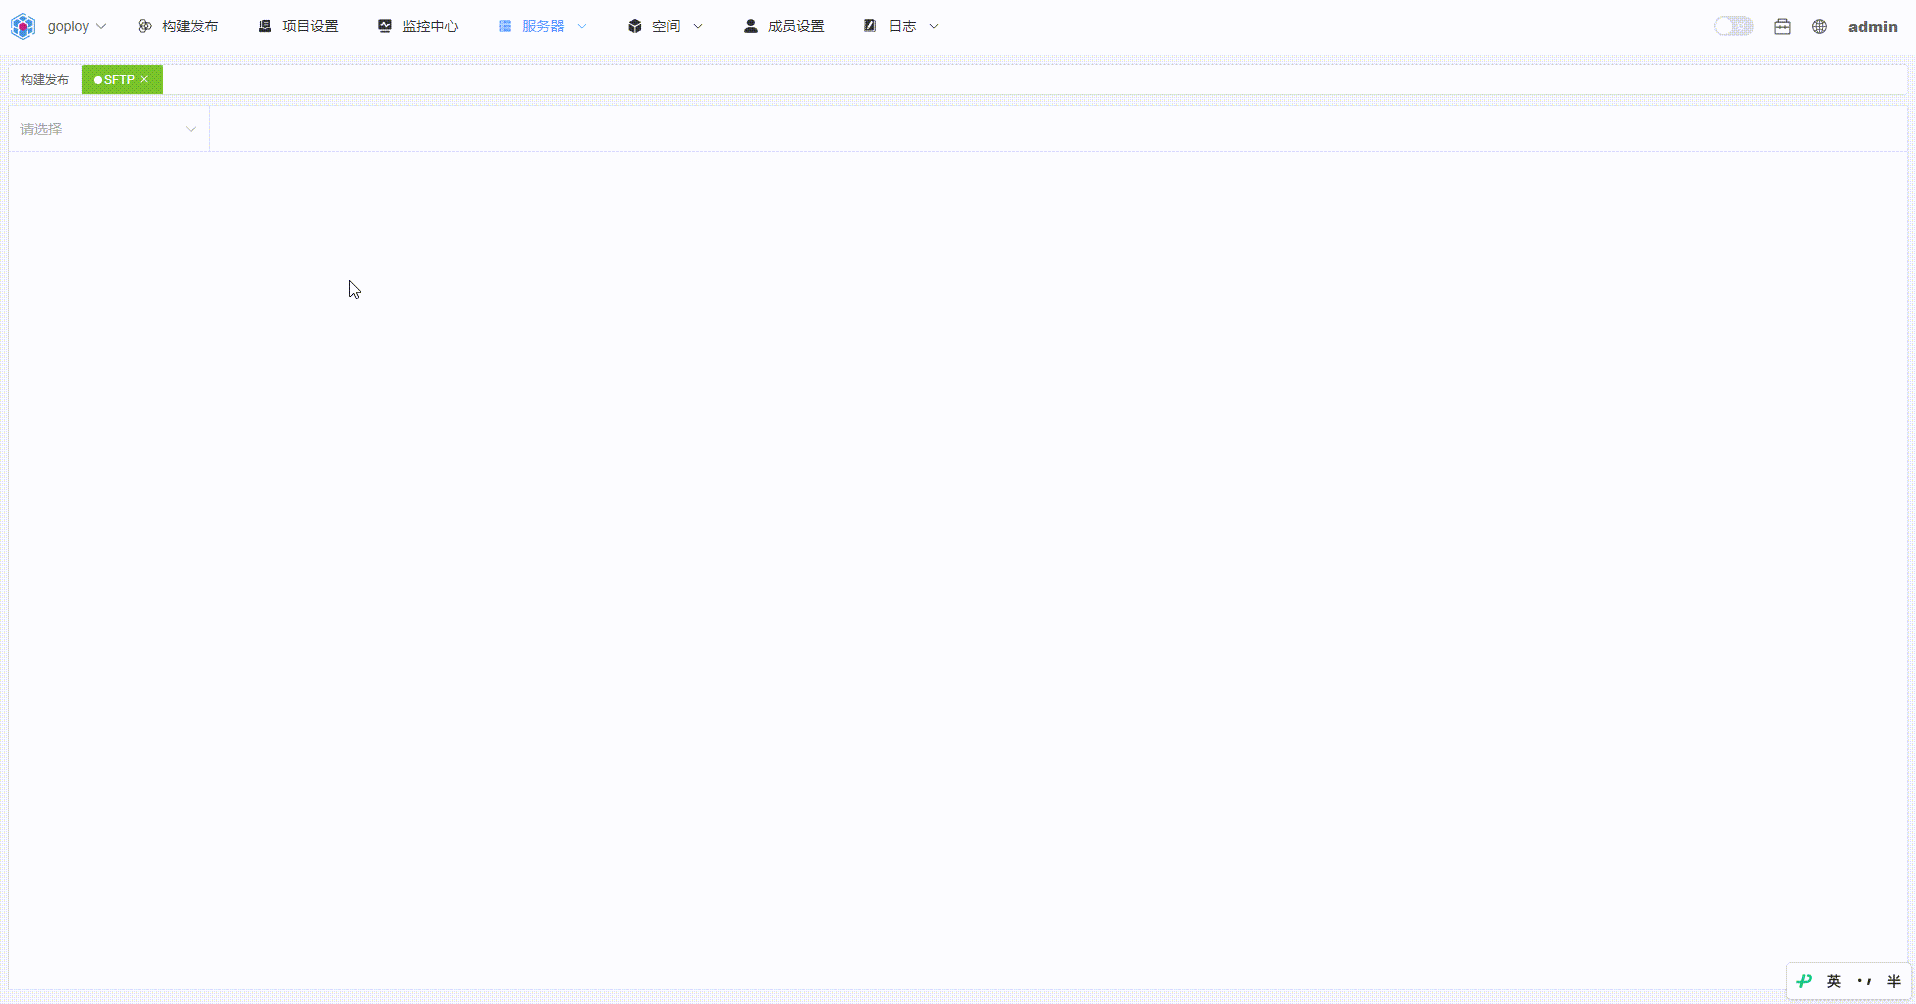Open the 请选择 server dropdown
The width and height of the screenshot is (1916, 1004).
(x=108, y=129)
